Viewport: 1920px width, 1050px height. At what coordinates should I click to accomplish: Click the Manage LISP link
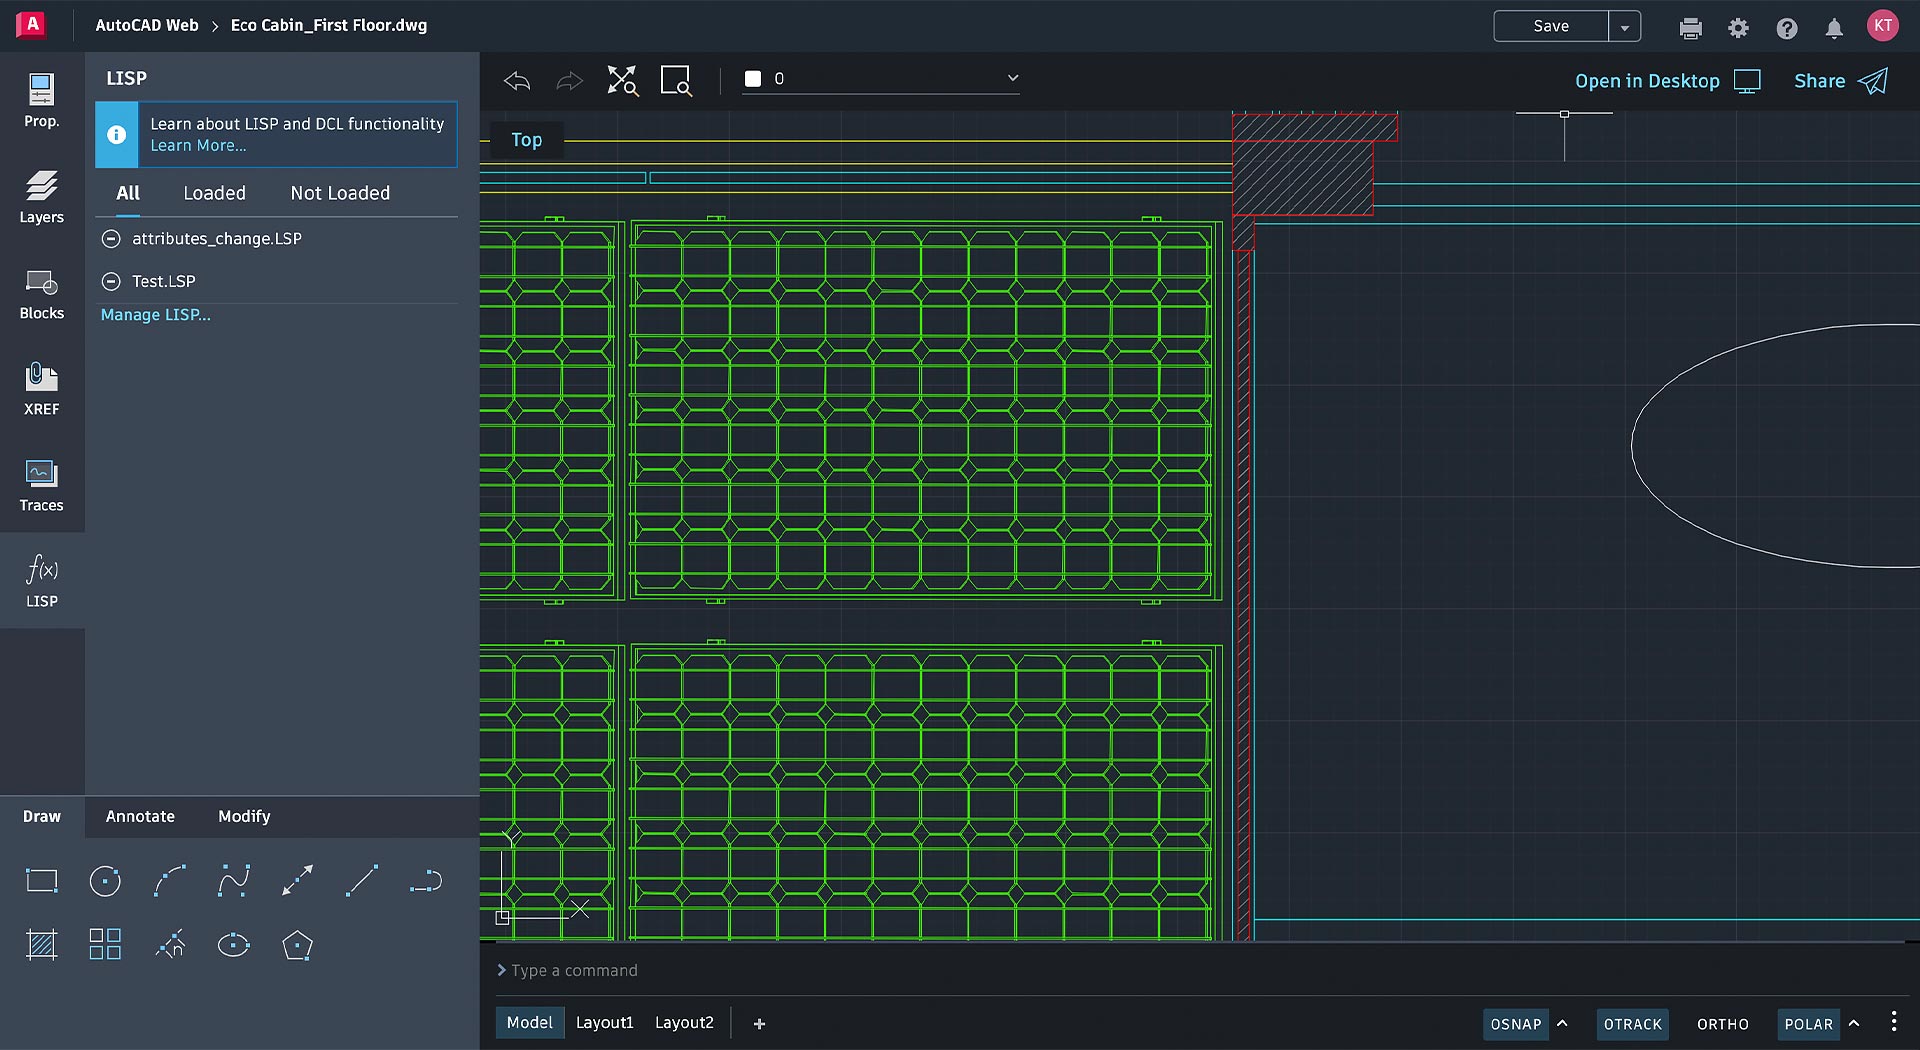[x=156, y=315]
